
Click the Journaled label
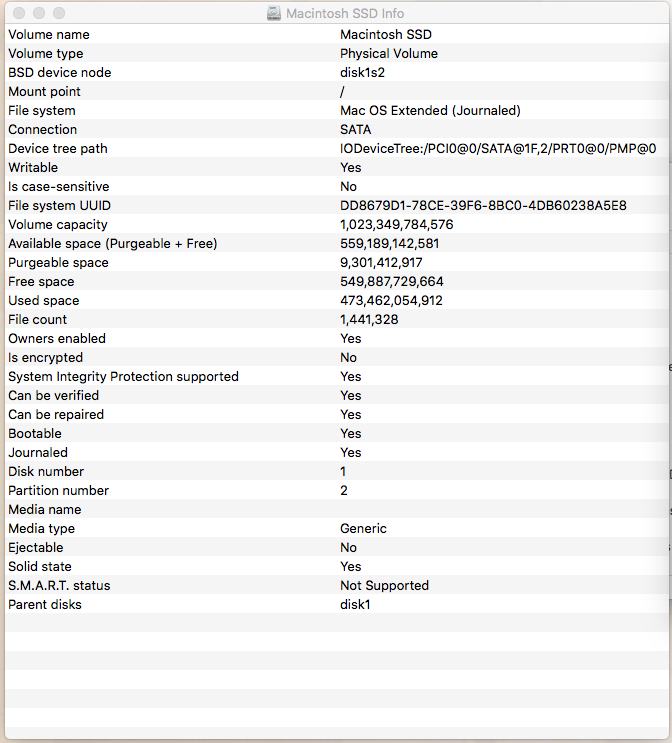point(38,452)
